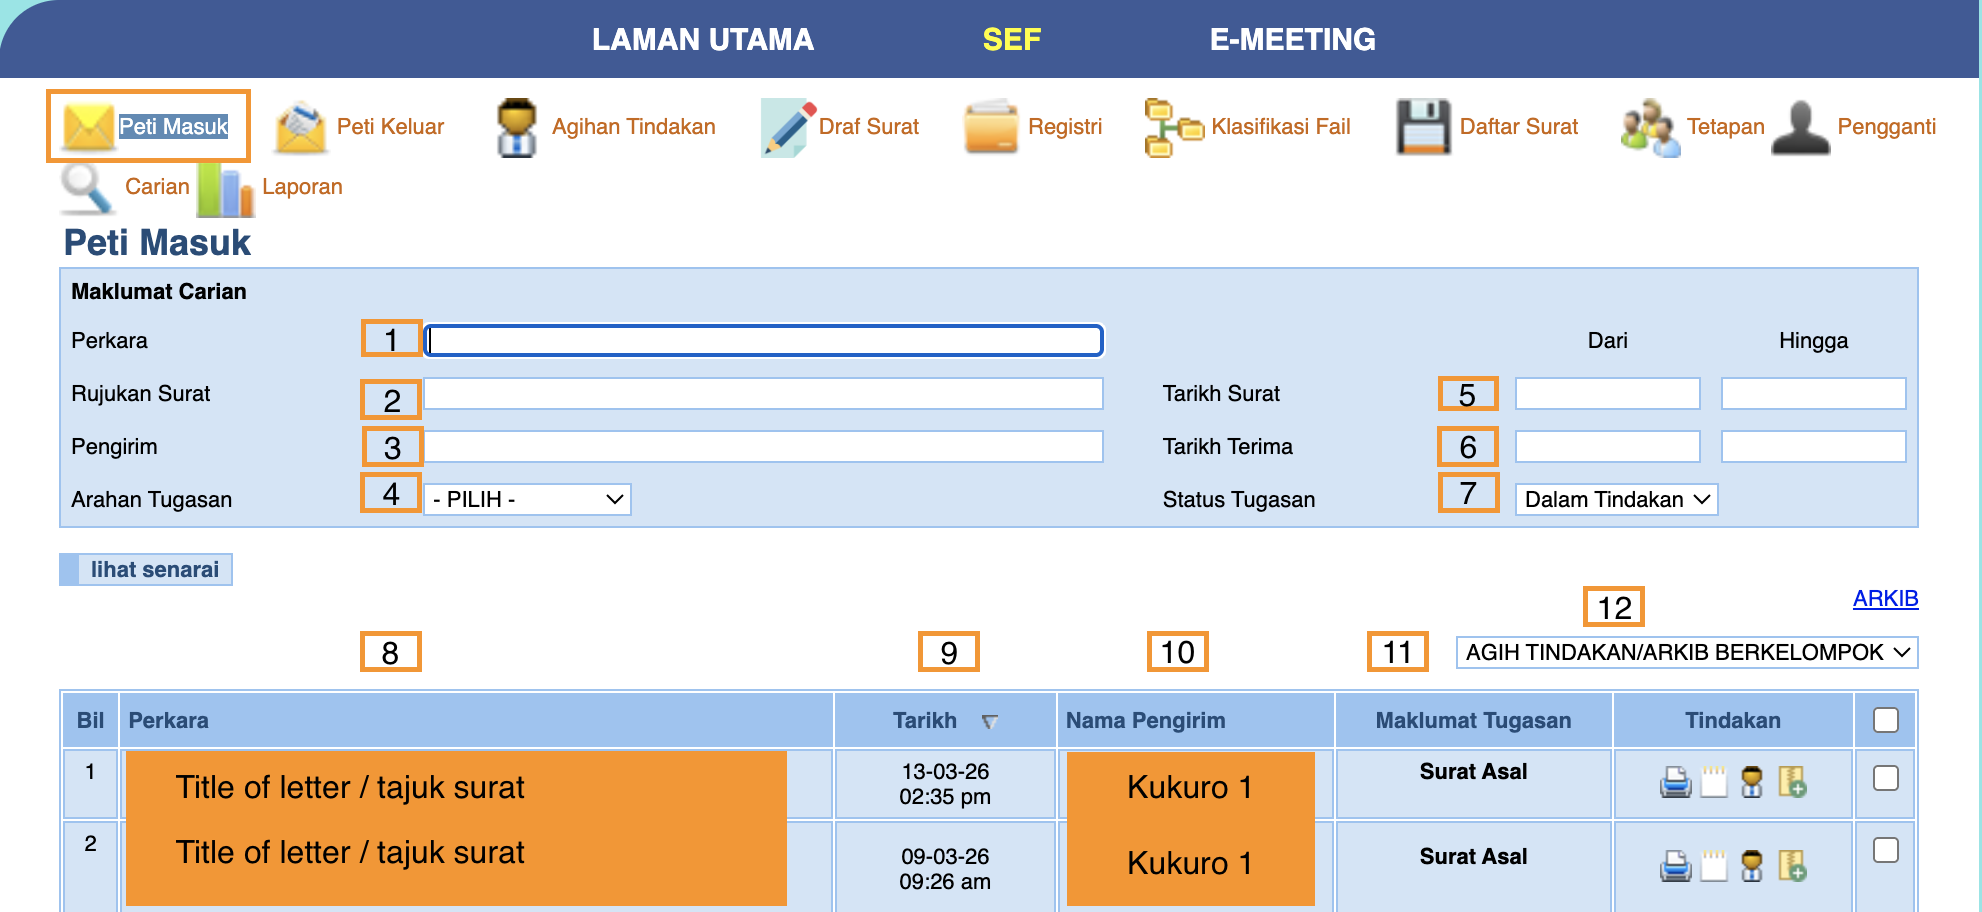Open Peti Keluar envelope icon
Image resolution: width=1982 pixels, height=912 pixels.
(301, 128)
